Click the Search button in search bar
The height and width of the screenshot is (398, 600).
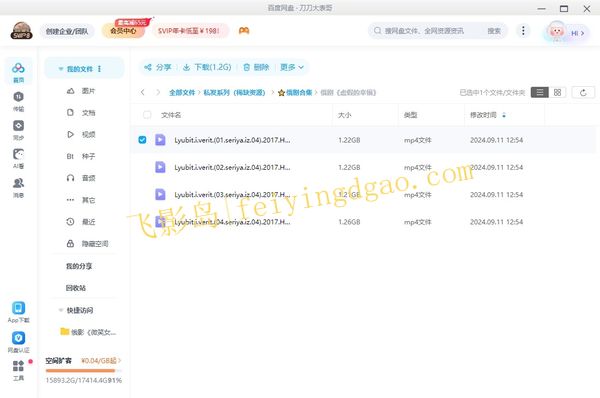pyautogui.click(x=494, y=31)
